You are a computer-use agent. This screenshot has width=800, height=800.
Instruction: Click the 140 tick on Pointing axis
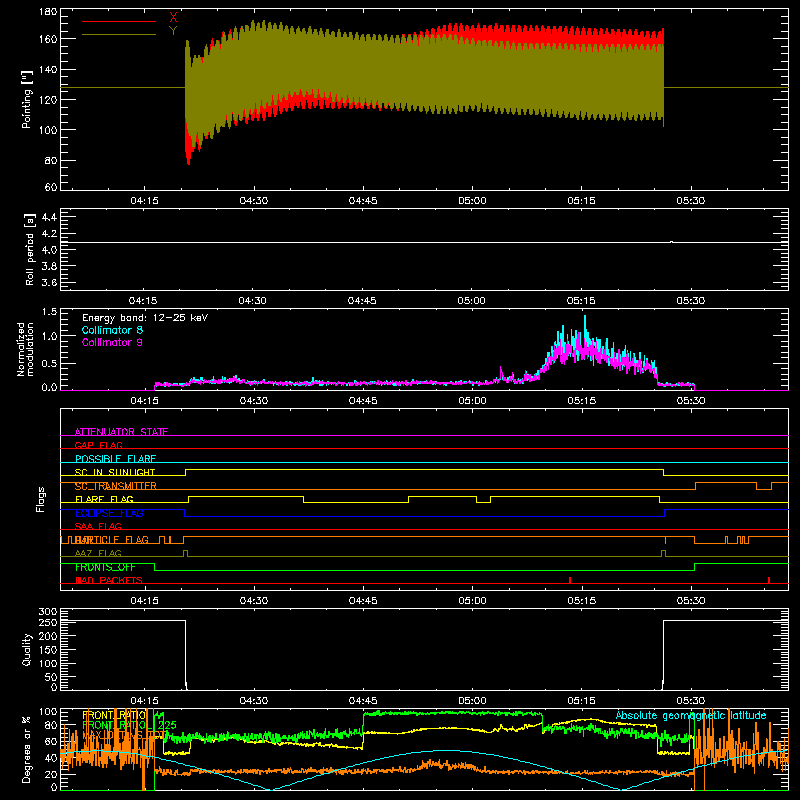click(x=47, y=69)
